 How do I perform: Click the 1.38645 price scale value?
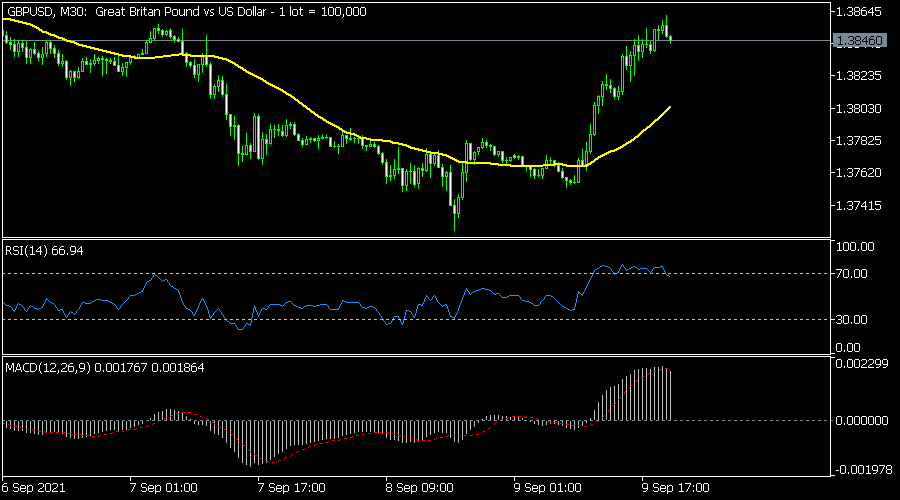click(859, 11)
